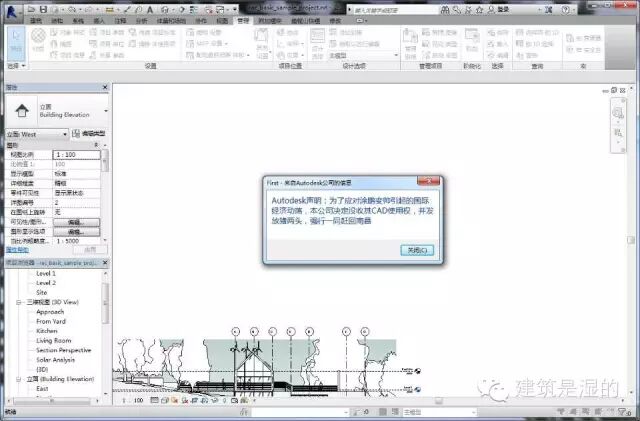Open the 属性帮助 properties help link
640x421 pixels.
pos(17,249)
